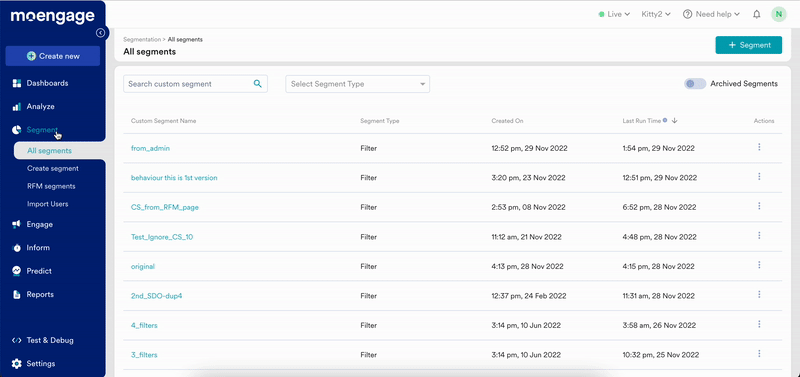Open the CS_from_RFM_page segment link

(165, 208)
